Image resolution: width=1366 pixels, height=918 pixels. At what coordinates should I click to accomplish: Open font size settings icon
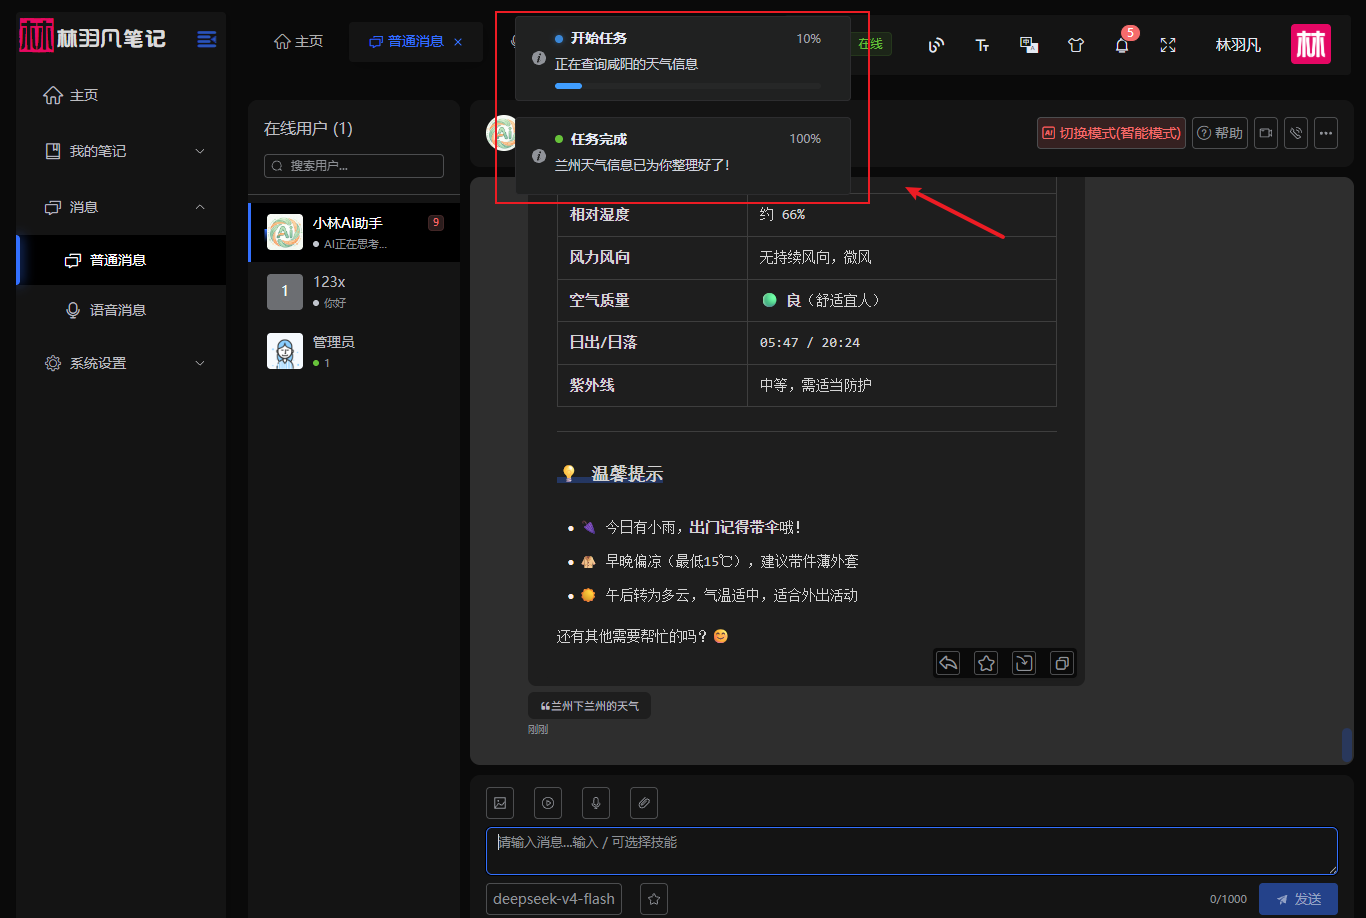click(x=982, y=45)
